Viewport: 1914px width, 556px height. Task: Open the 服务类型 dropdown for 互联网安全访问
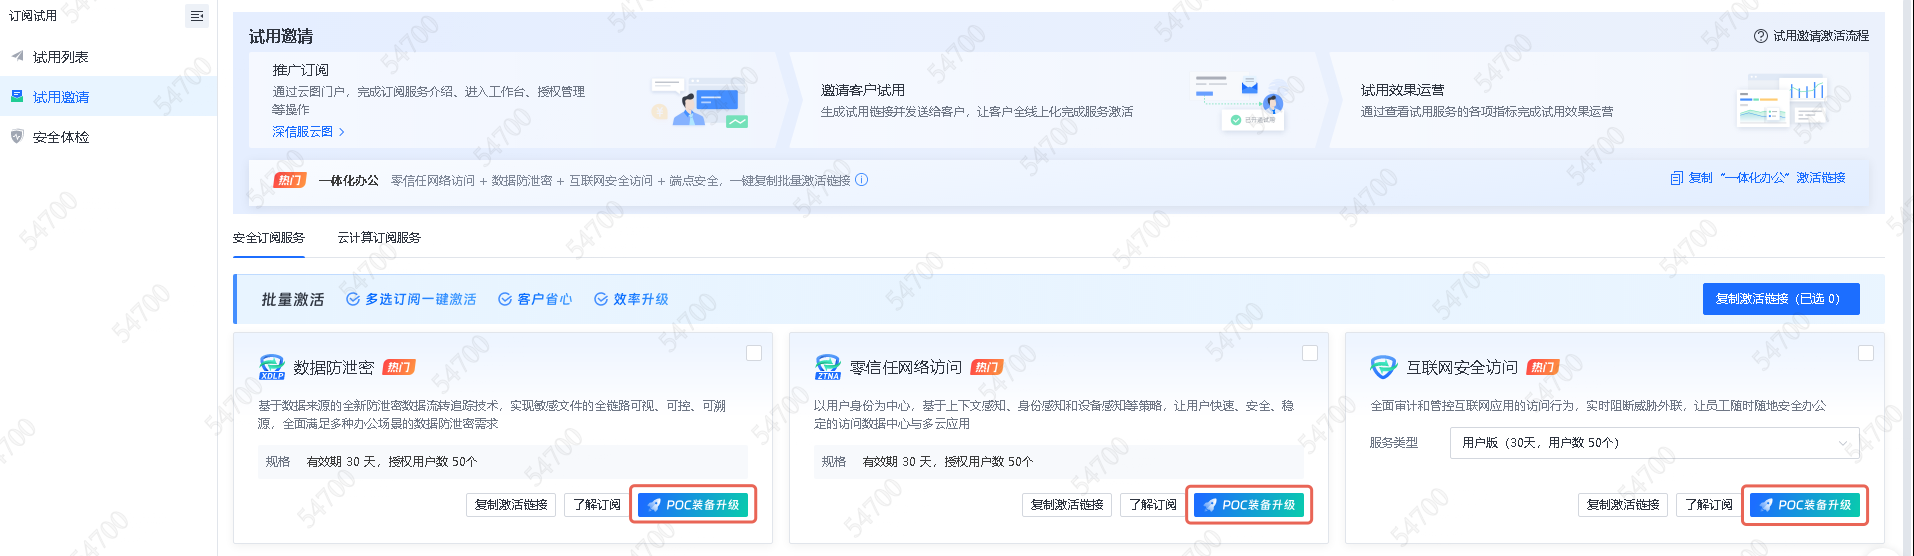point(1654,443)
